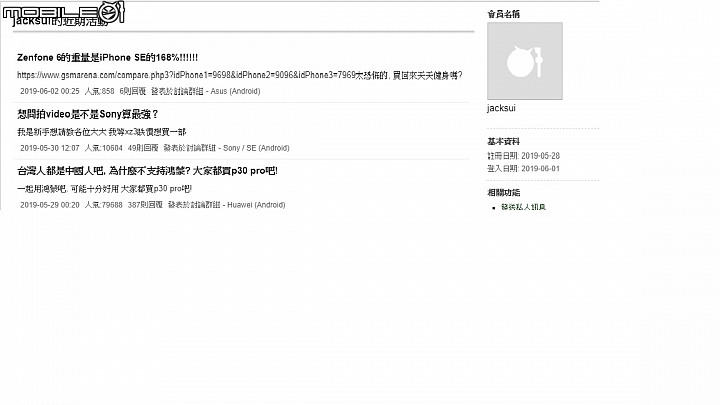The height and width of the screenshot is (405, 720).
Task: Click the 2019-06-02 00:25 post date
Action: [x=50, y=91]
